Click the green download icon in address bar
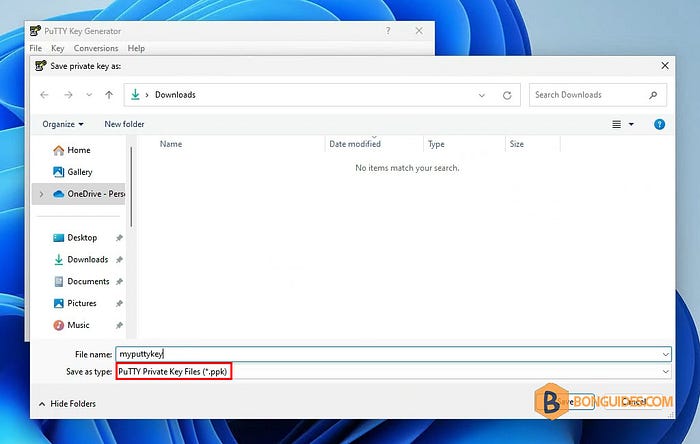700x444 pixels. click(135, 95)
